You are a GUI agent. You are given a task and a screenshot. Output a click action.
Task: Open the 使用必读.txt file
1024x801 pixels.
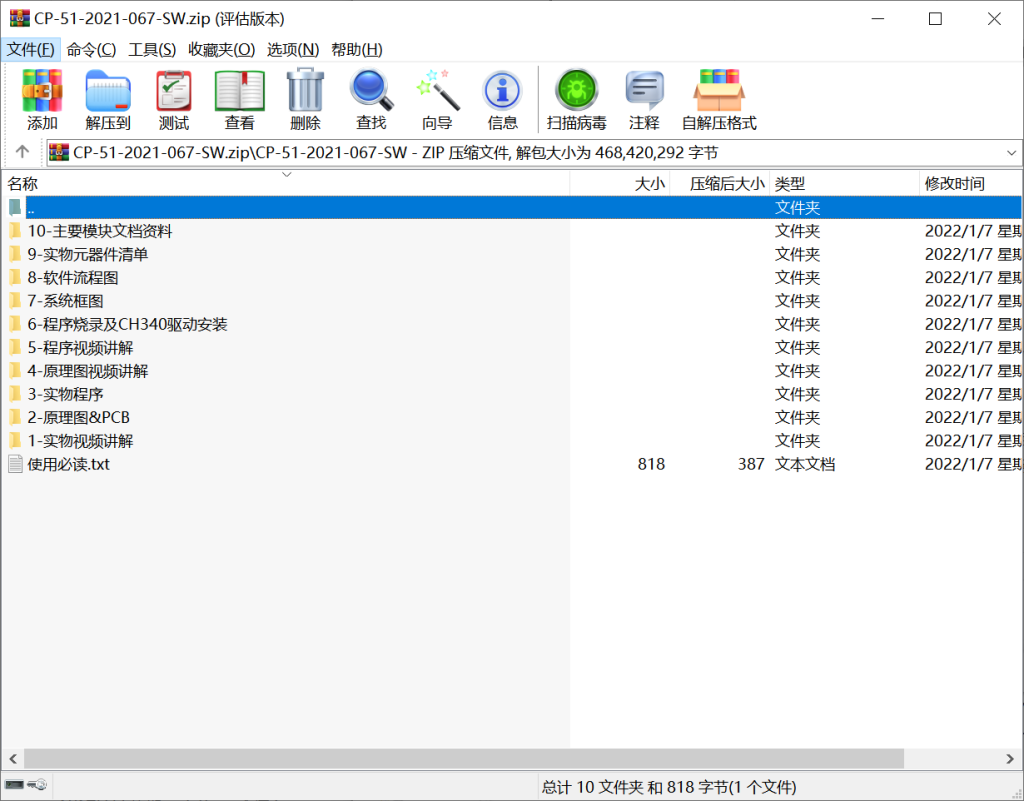tap(70, 464)
